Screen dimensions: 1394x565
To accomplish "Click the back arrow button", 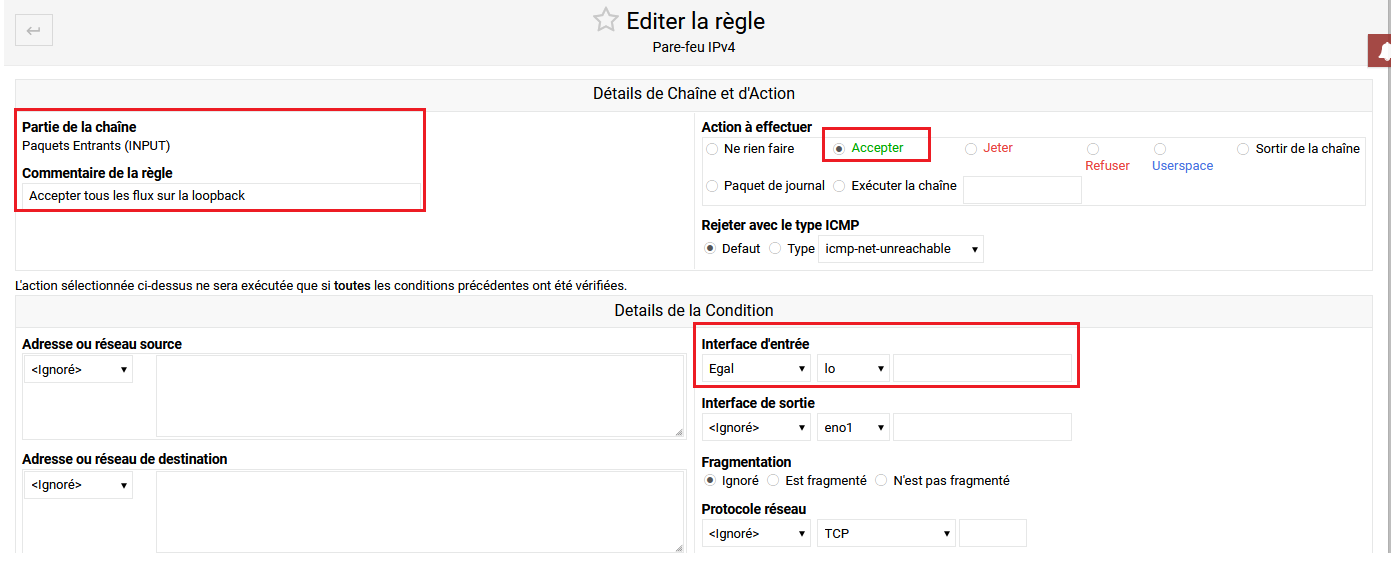I will coord(34,30).
